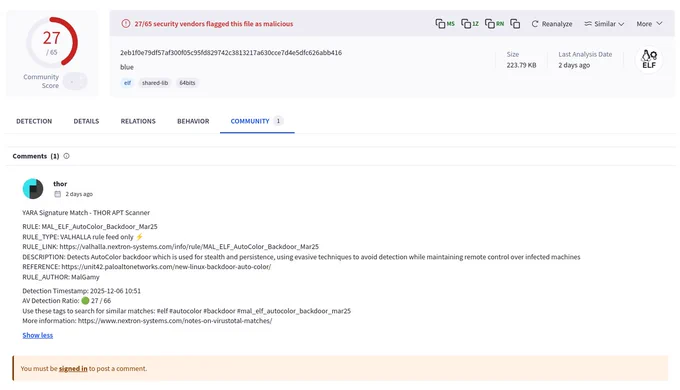The image size is (680, 390).
Task: Click the info icon beside Comments
Action: [x=66, y=156]
